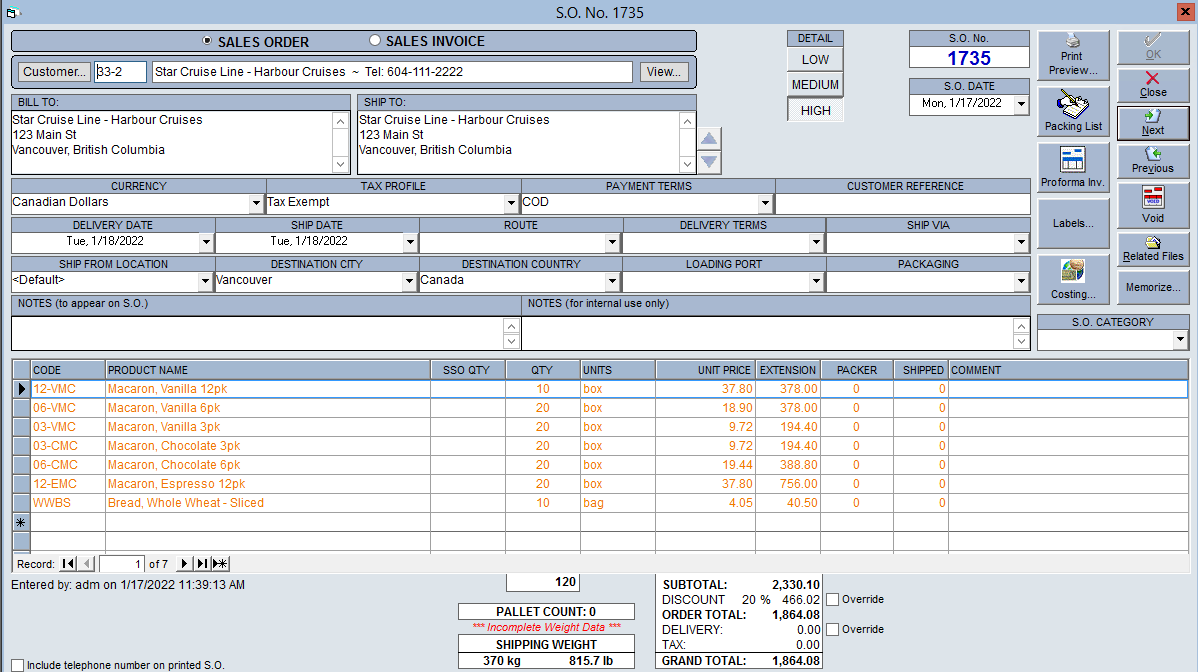Image resolution: width=1198 pixels, height=672 pixels.
Task: Jump to last record in navigator
Action: point(202,564)
